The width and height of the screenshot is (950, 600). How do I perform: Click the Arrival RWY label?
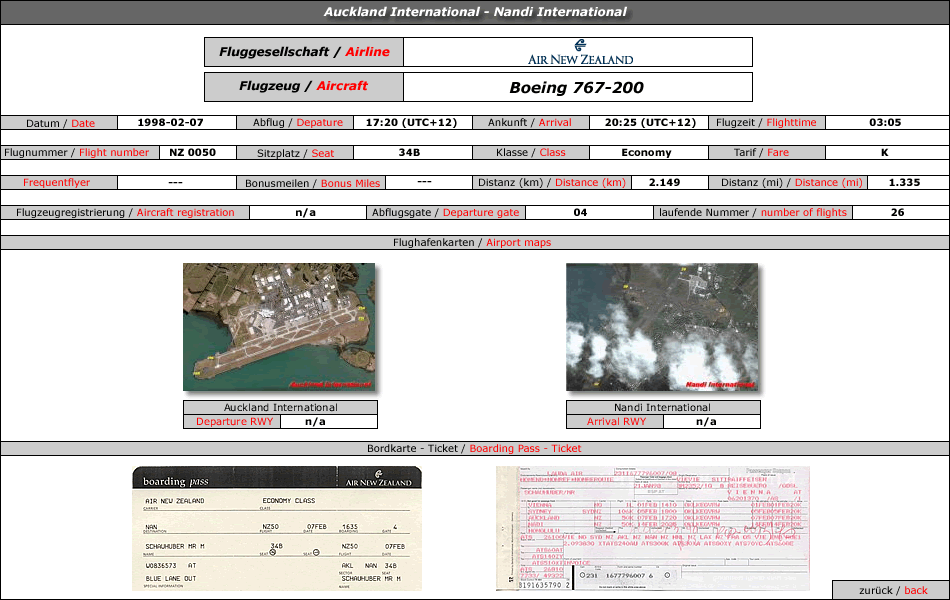tap(615, 422)
